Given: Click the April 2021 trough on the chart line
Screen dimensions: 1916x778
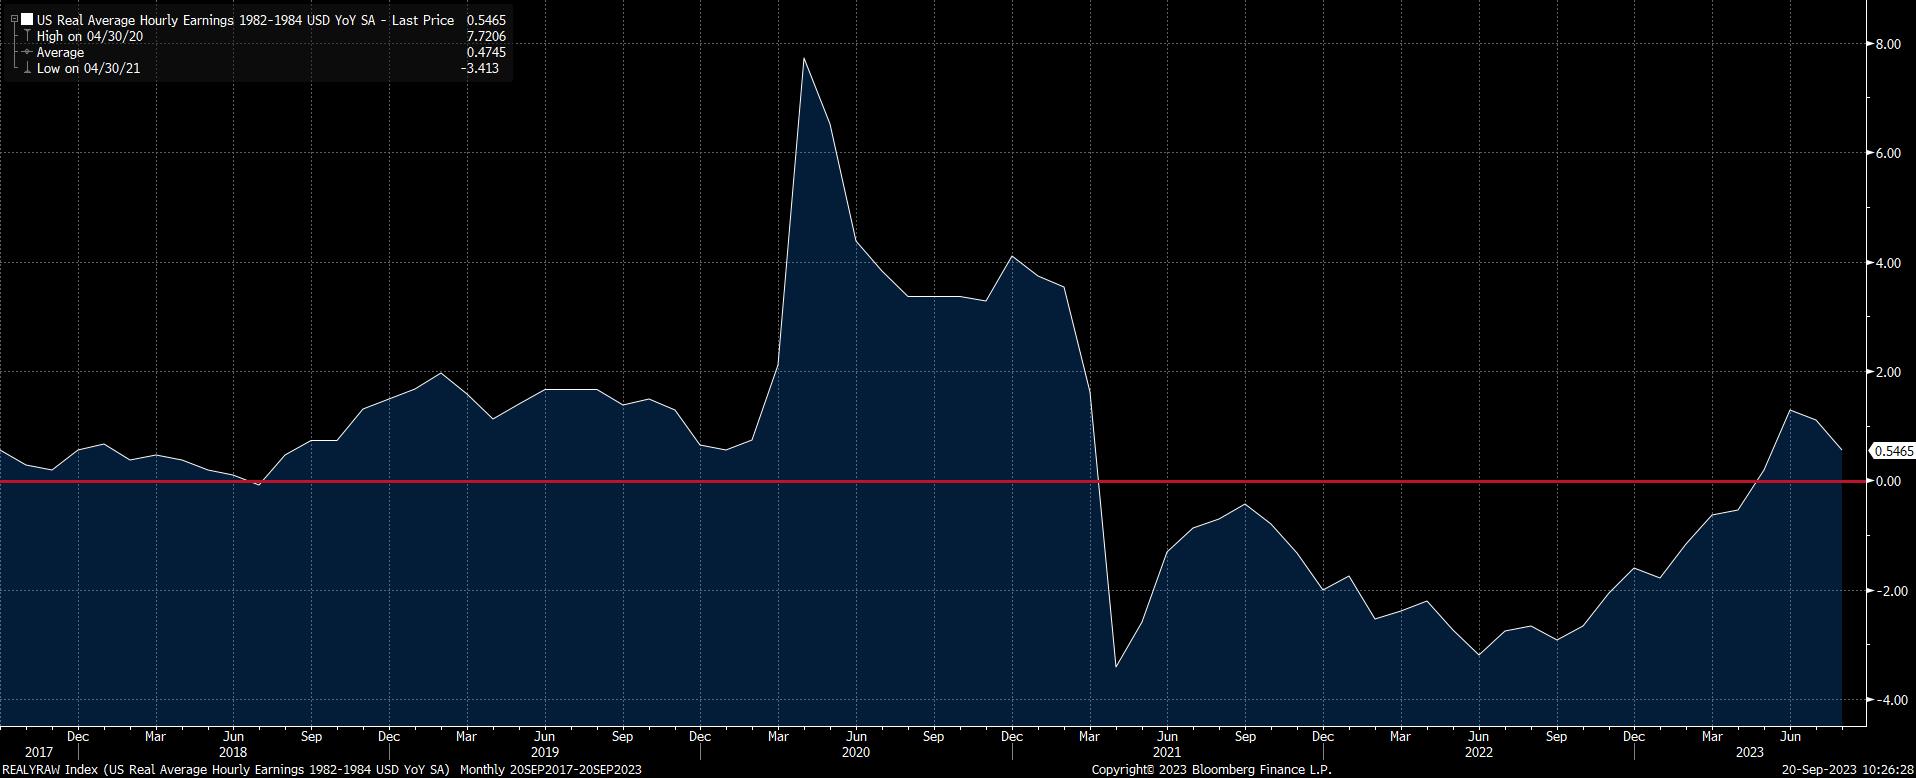Looking at the screenshot, I should (1115, 667).
